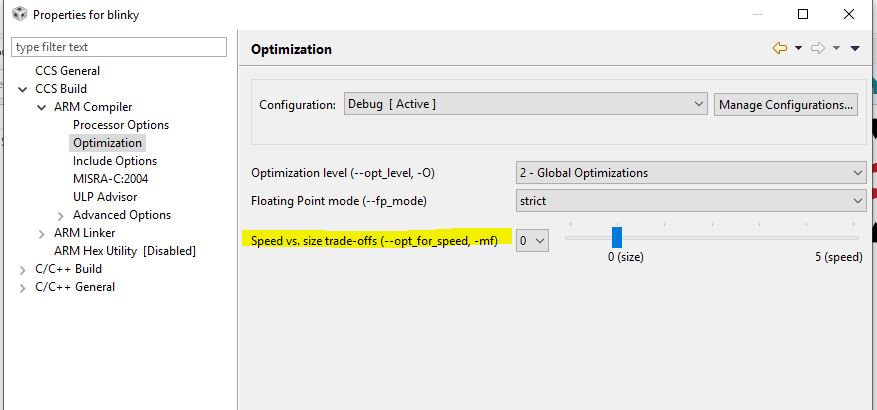Click the Manage Configurations button
The height and width of the screenshot is (410, 877).
(786, 104)
